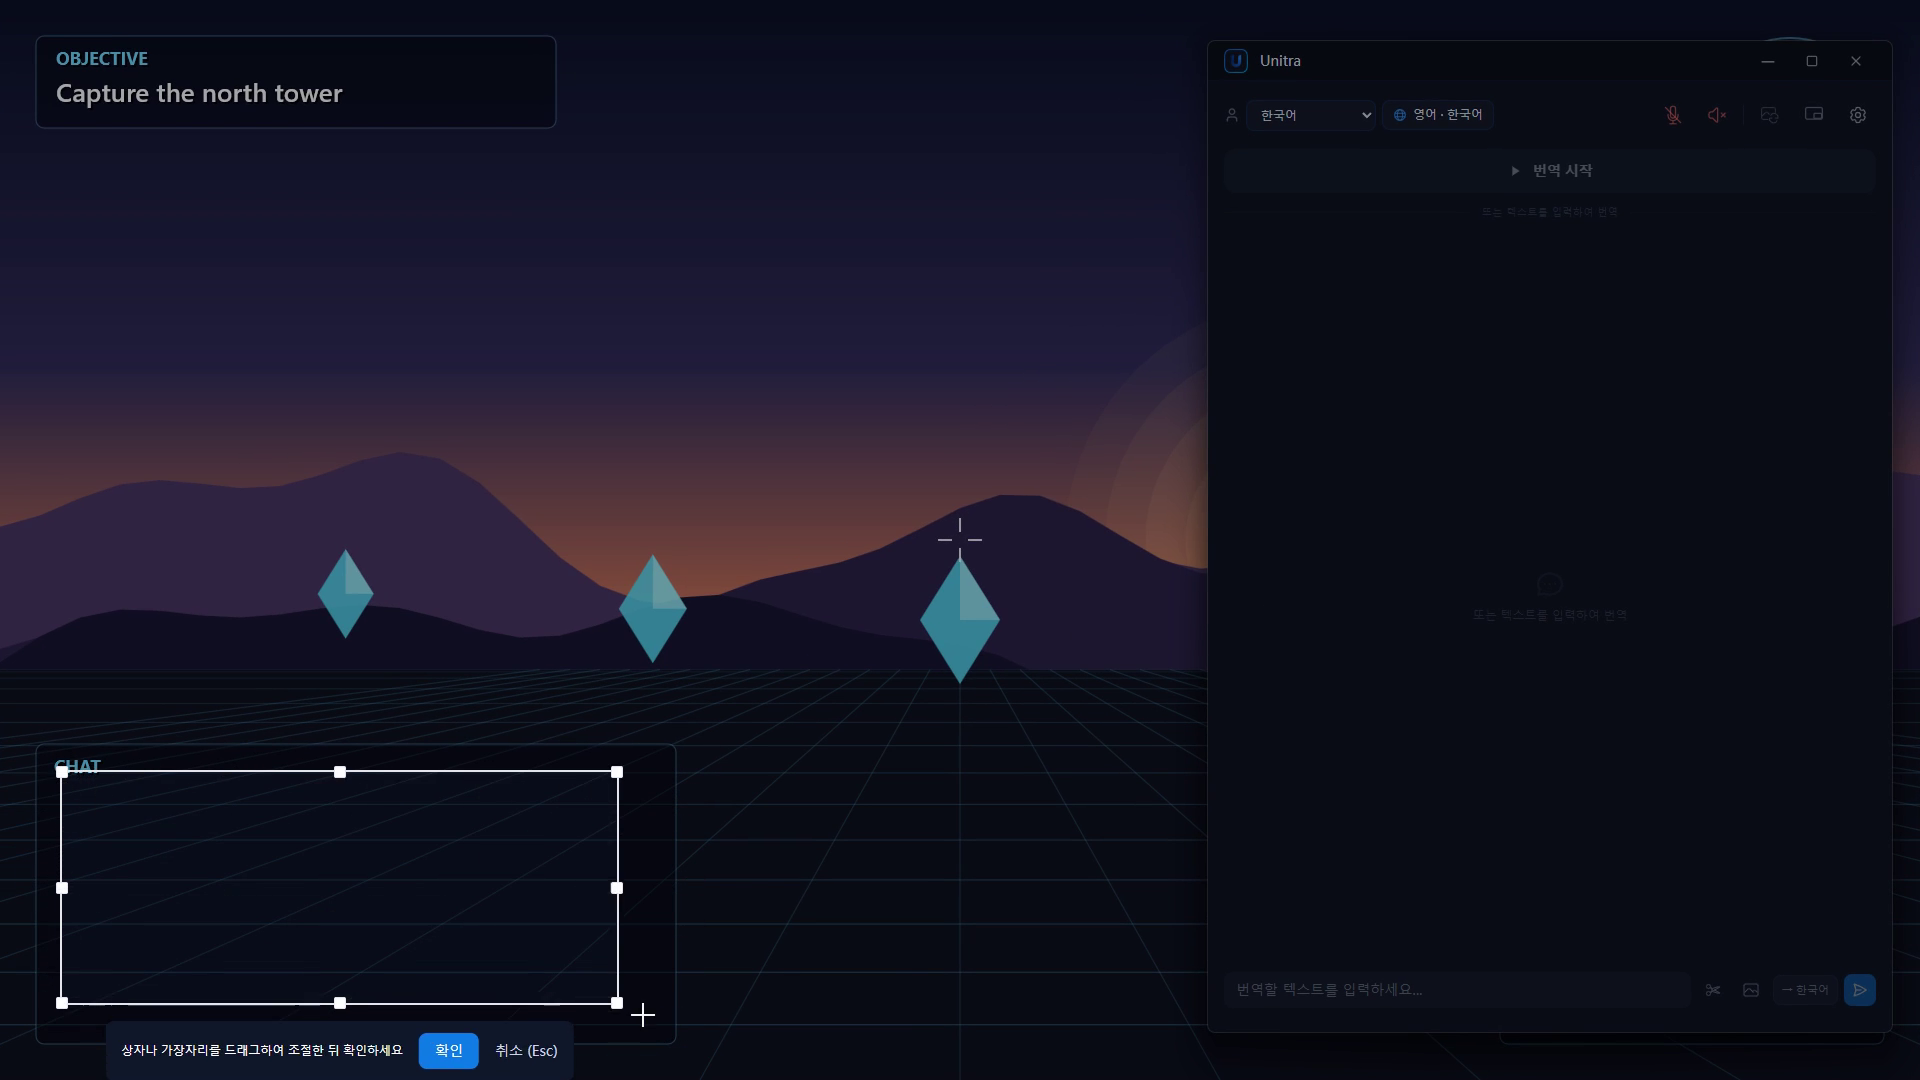Open the 한국어 language dropdown
Image resolution: width=1920 pixels, height=1080 pixels.
1311,115
